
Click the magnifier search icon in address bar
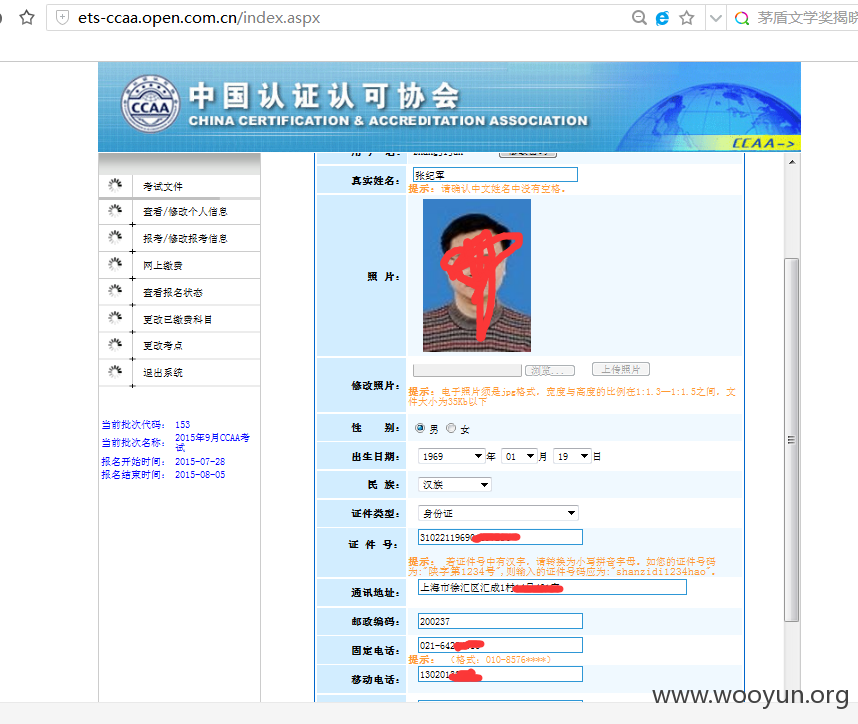pyautogui.click(x=639, y=18)
